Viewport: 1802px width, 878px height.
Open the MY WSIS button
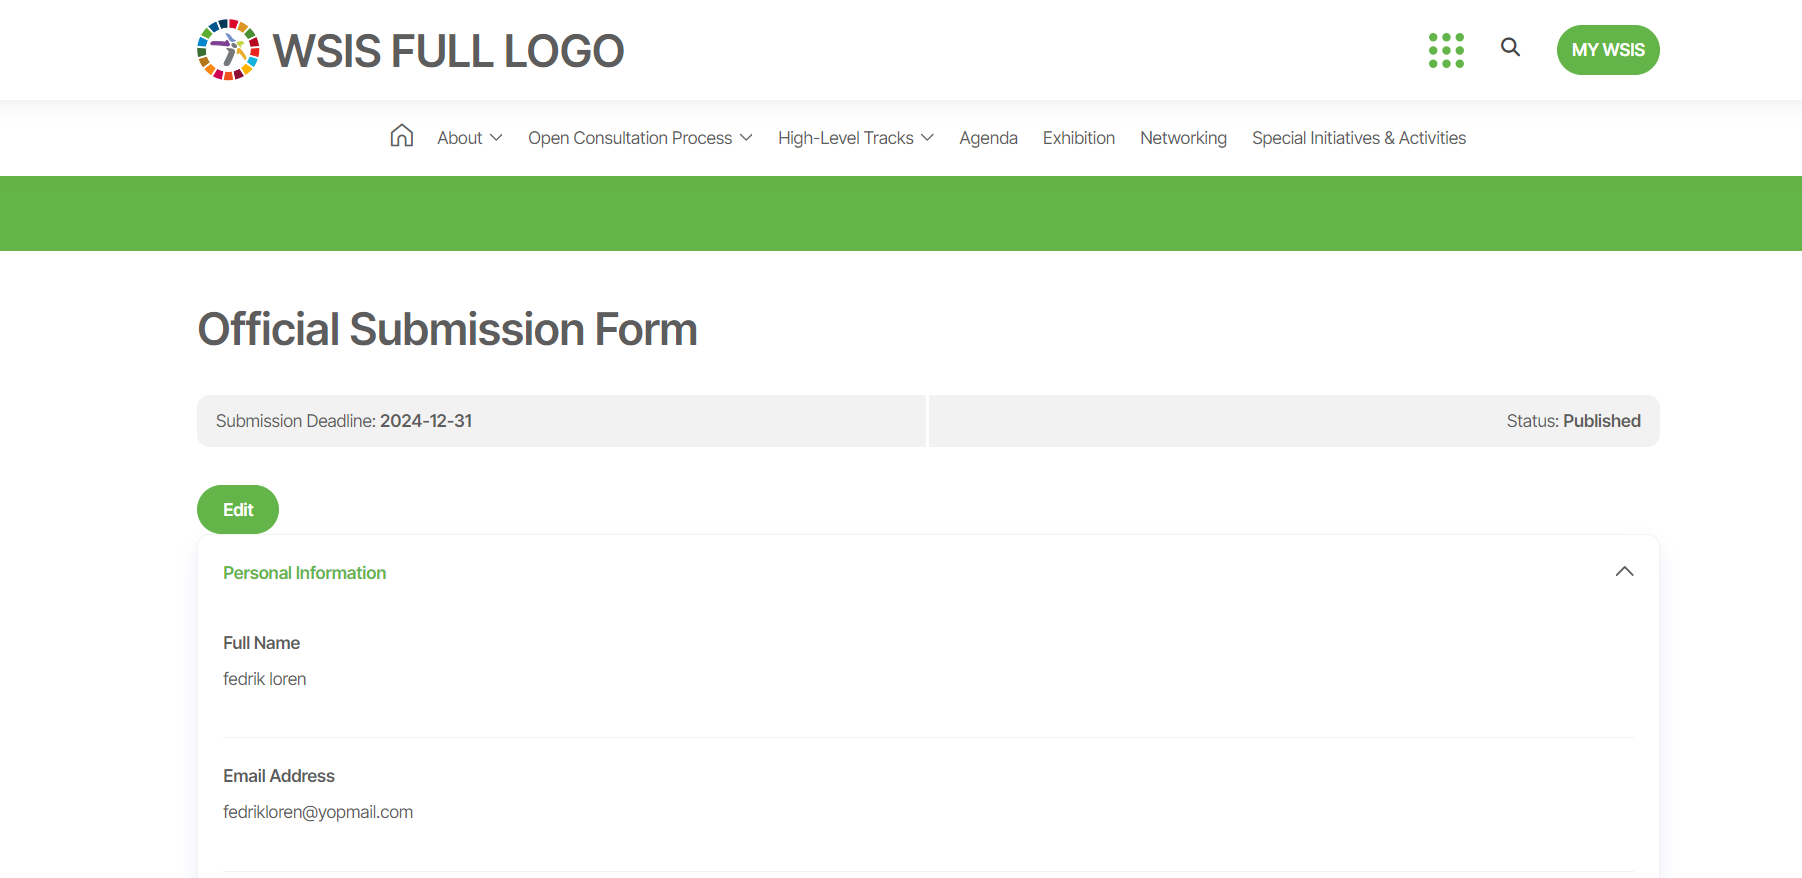point(1607,50)
